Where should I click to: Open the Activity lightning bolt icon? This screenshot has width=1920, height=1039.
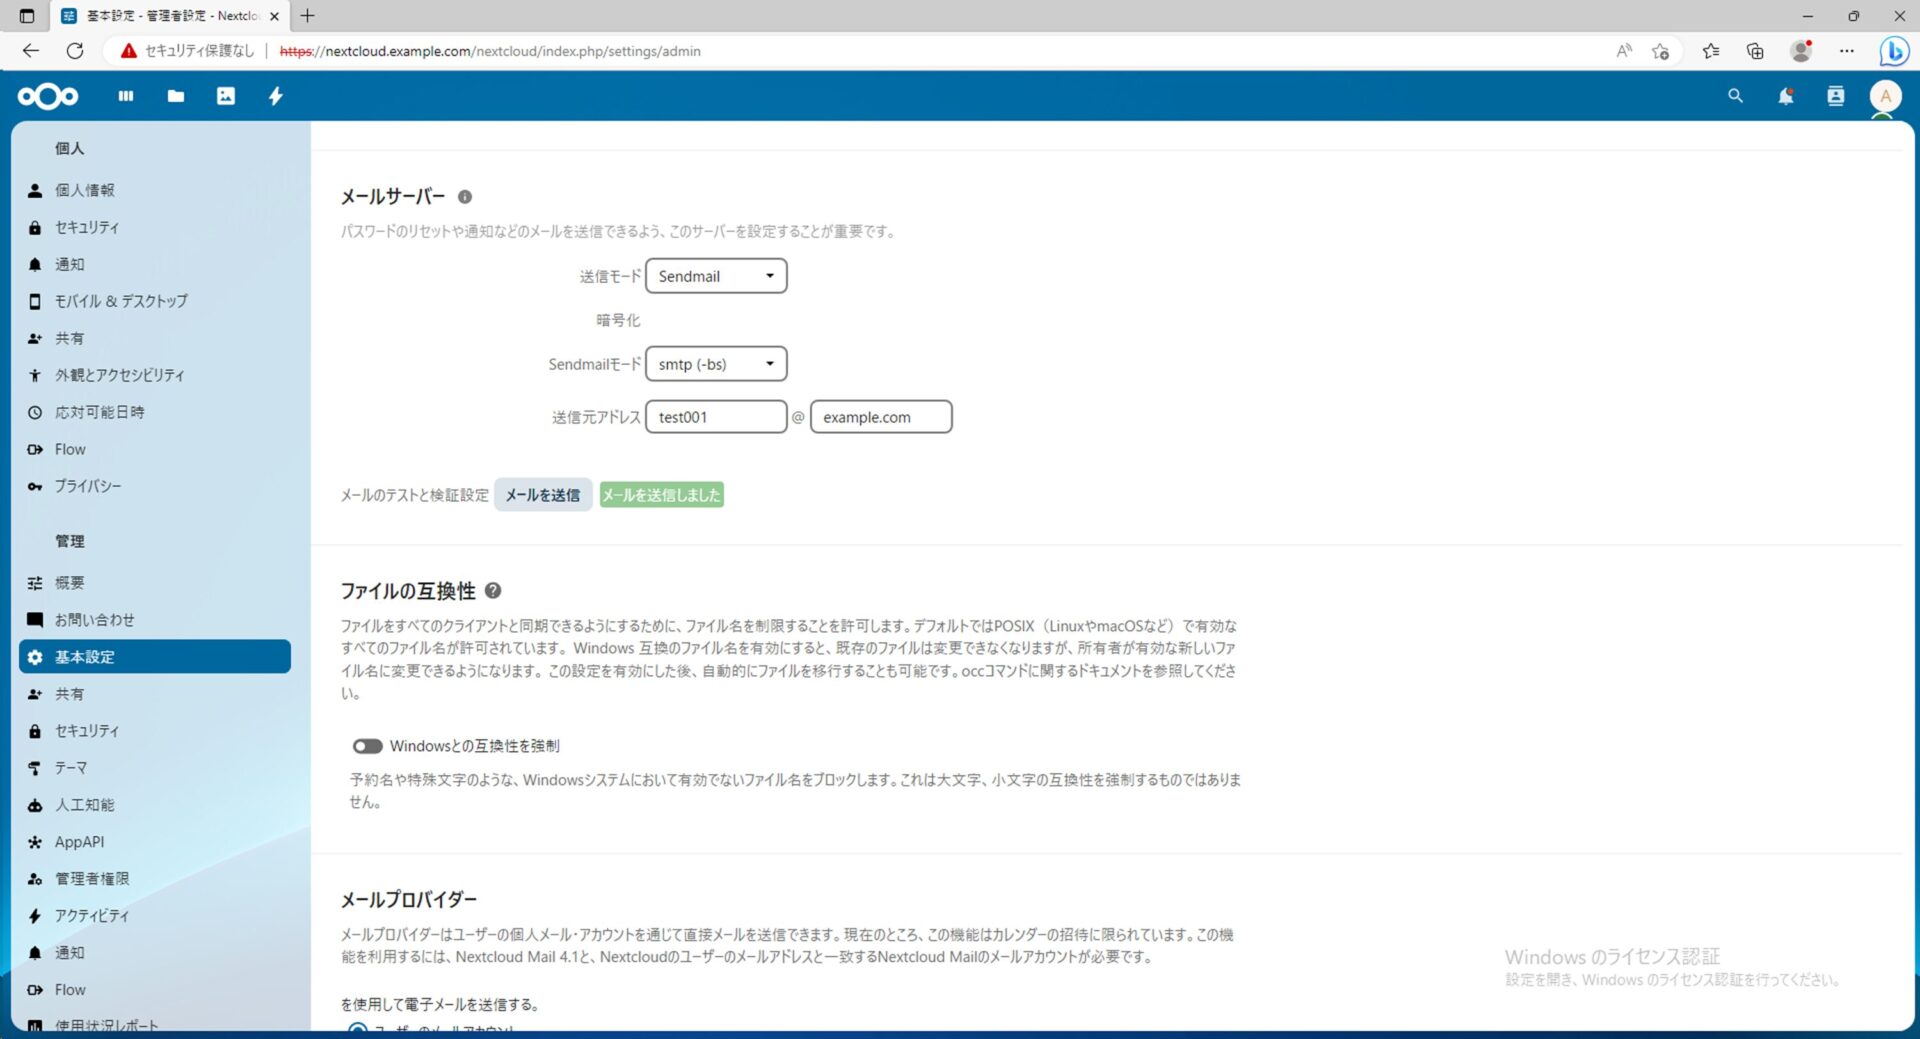[276, 96]
